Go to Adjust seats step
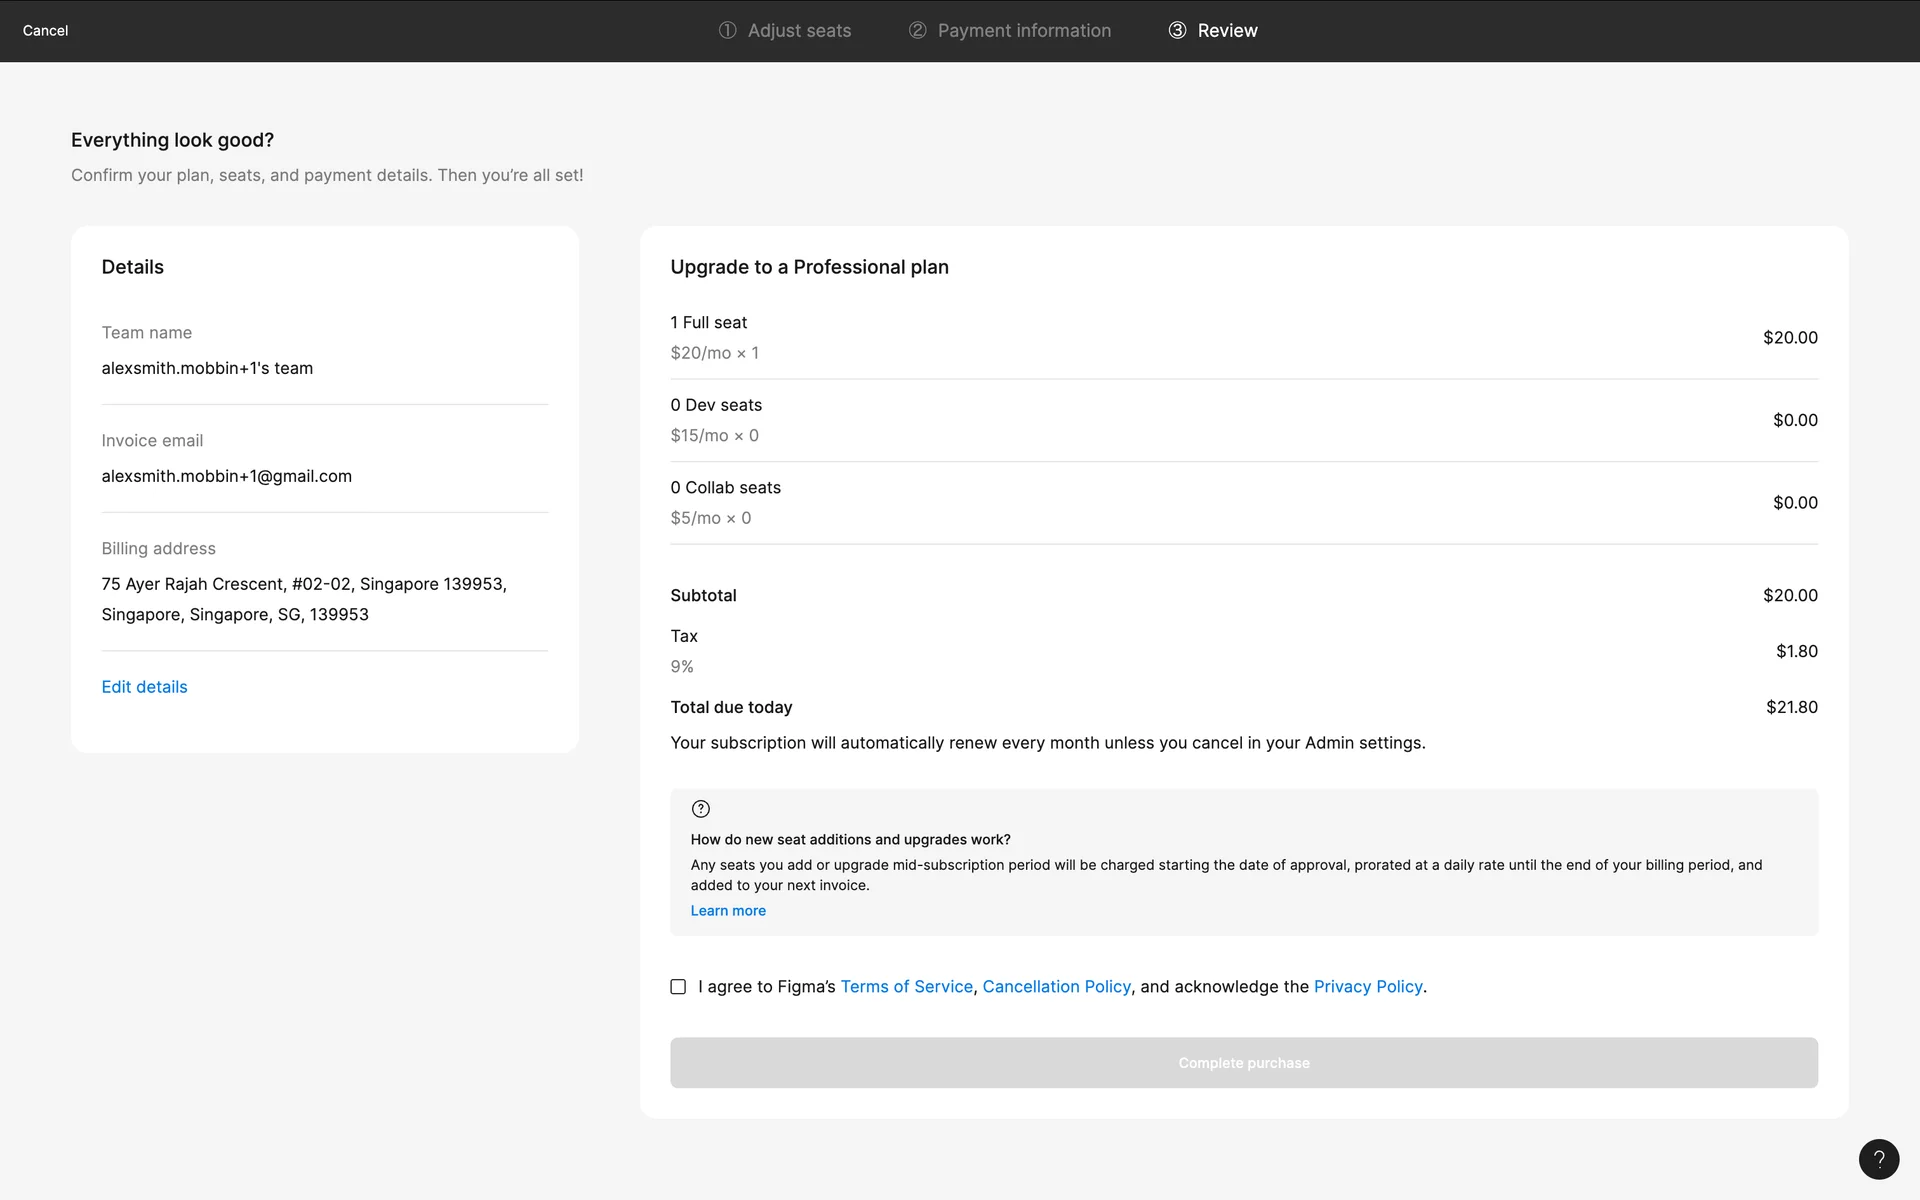The height and width of the screenshot is (1200, 1920). coord(799,30)
